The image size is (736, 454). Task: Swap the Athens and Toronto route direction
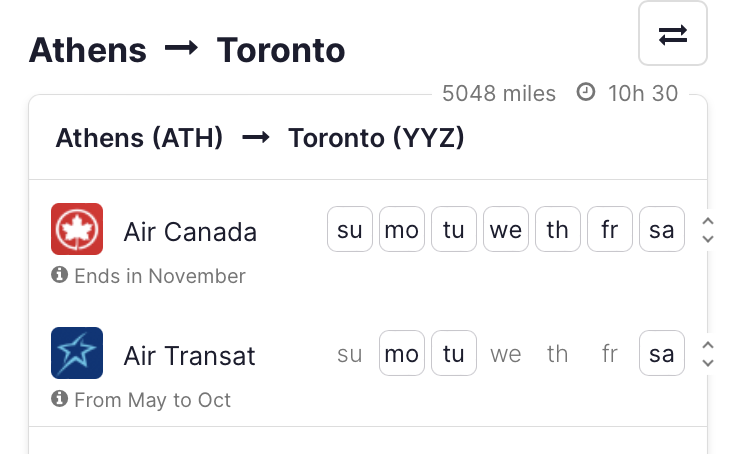(x=672, y=35)
